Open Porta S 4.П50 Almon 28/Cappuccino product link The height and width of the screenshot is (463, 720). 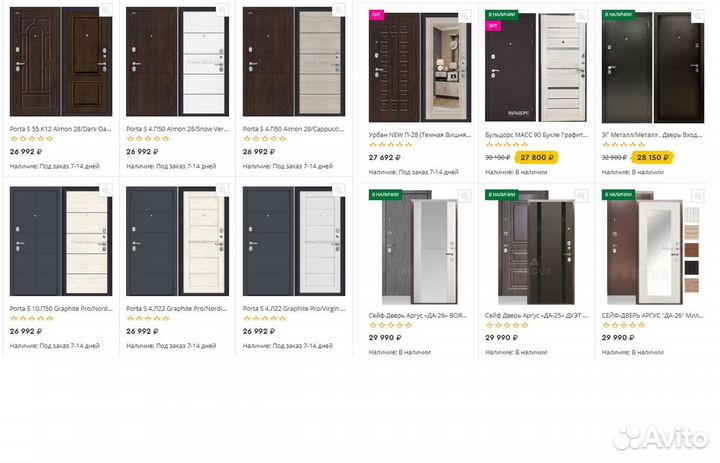pyautogui.click(x=291, y=129)
